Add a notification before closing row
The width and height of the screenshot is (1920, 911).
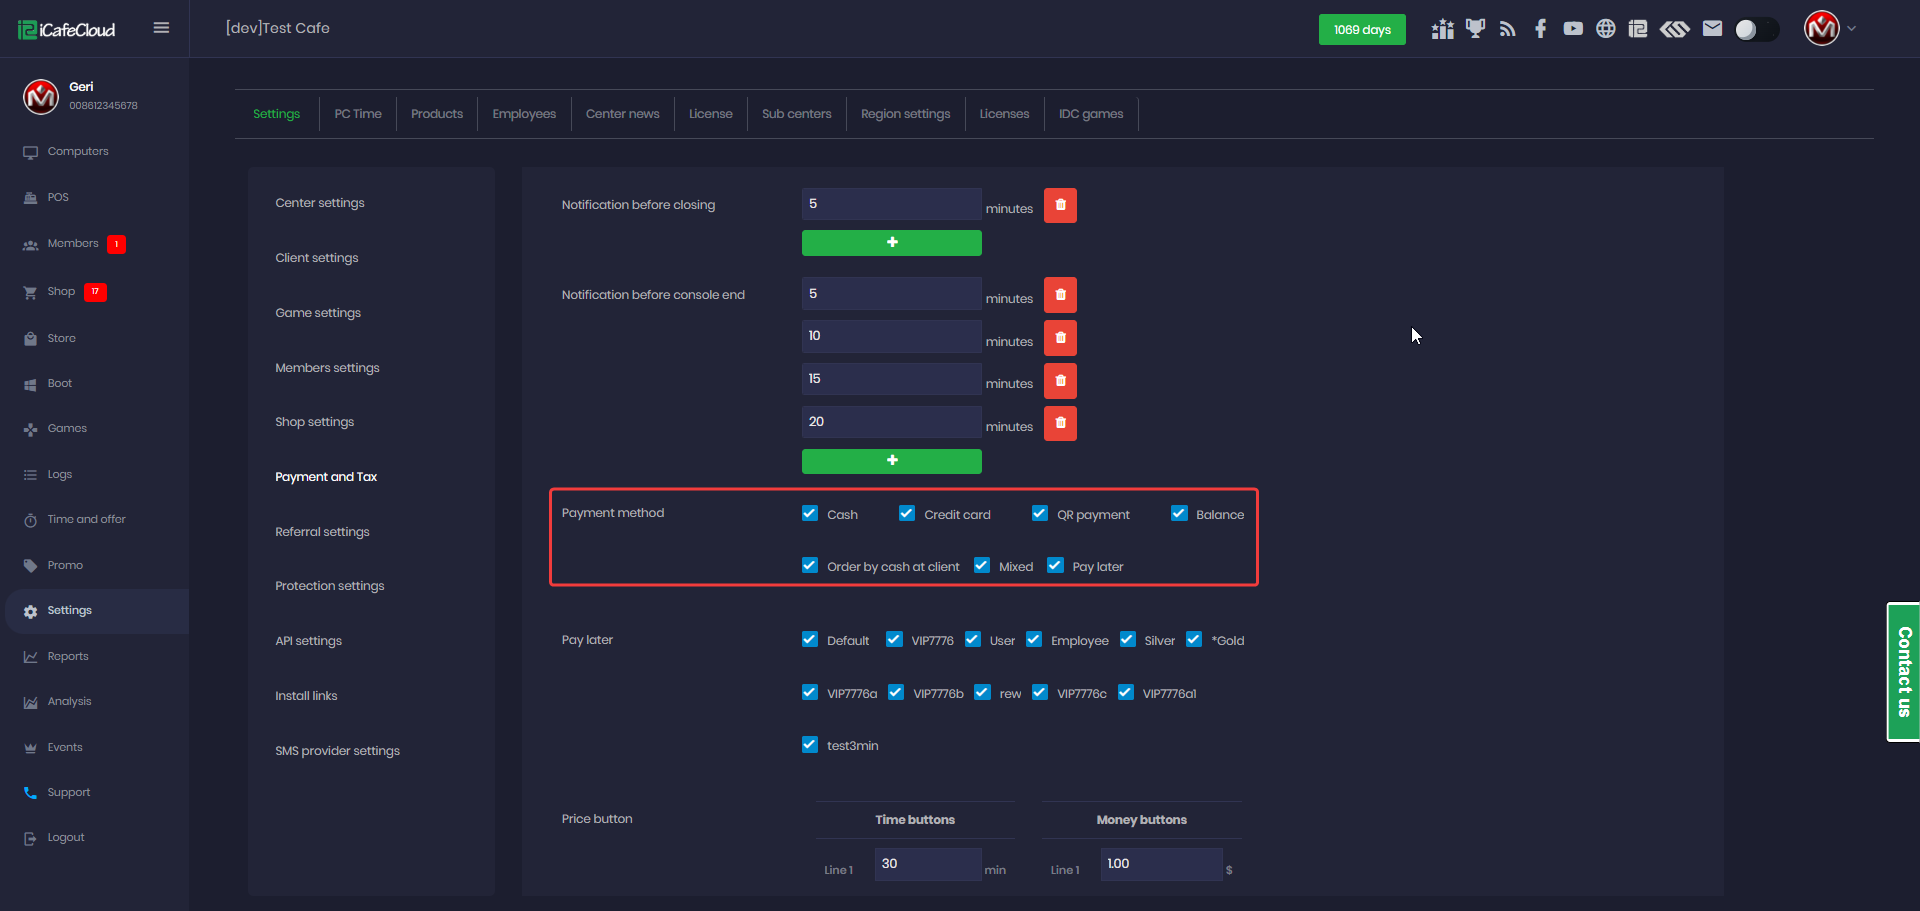[x=891, y=243]
